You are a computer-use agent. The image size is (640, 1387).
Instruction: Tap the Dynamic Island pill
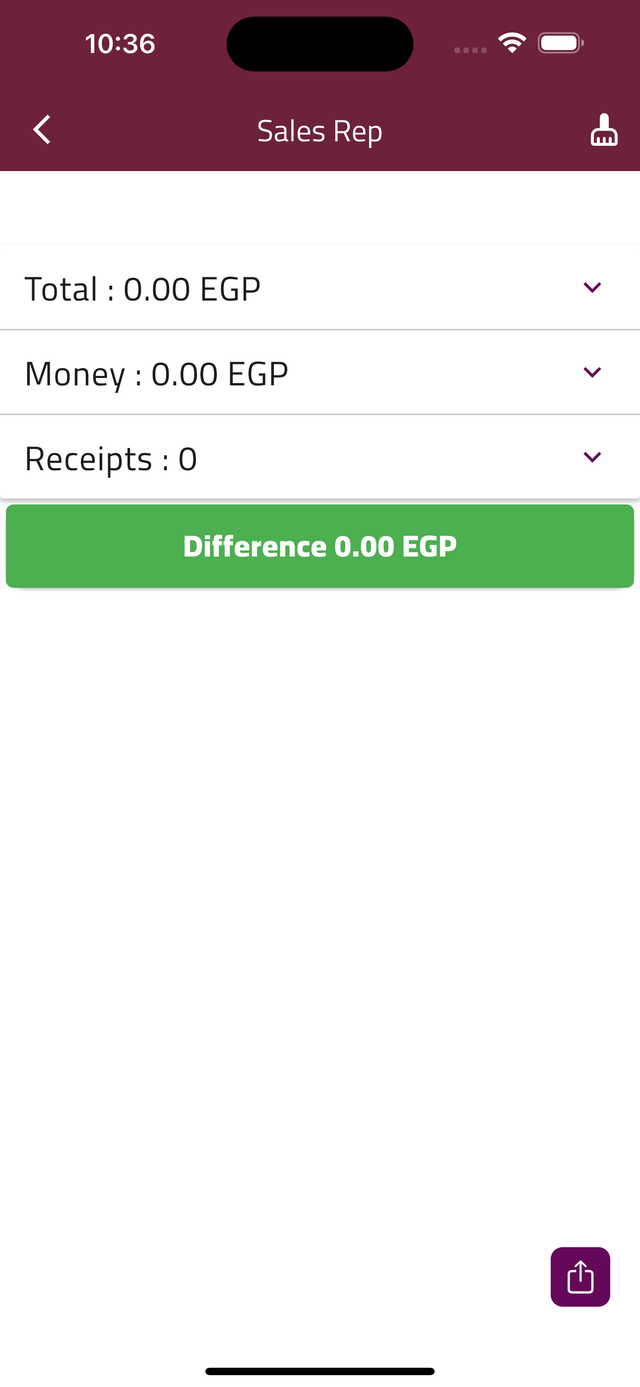pos(320,44)
